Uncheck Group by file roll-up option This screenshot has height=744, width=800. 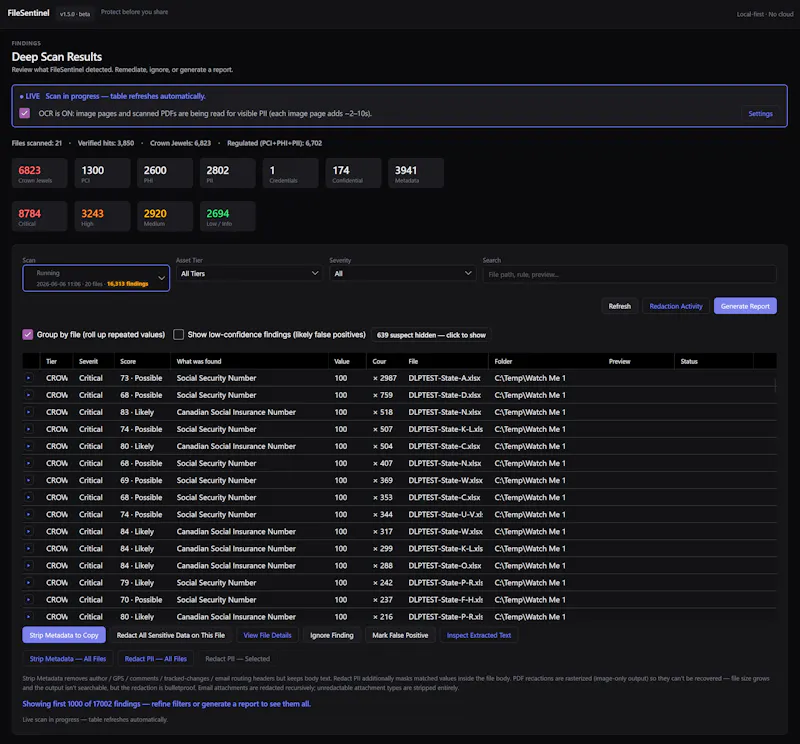pyautogui.click(x=28, y=335)
